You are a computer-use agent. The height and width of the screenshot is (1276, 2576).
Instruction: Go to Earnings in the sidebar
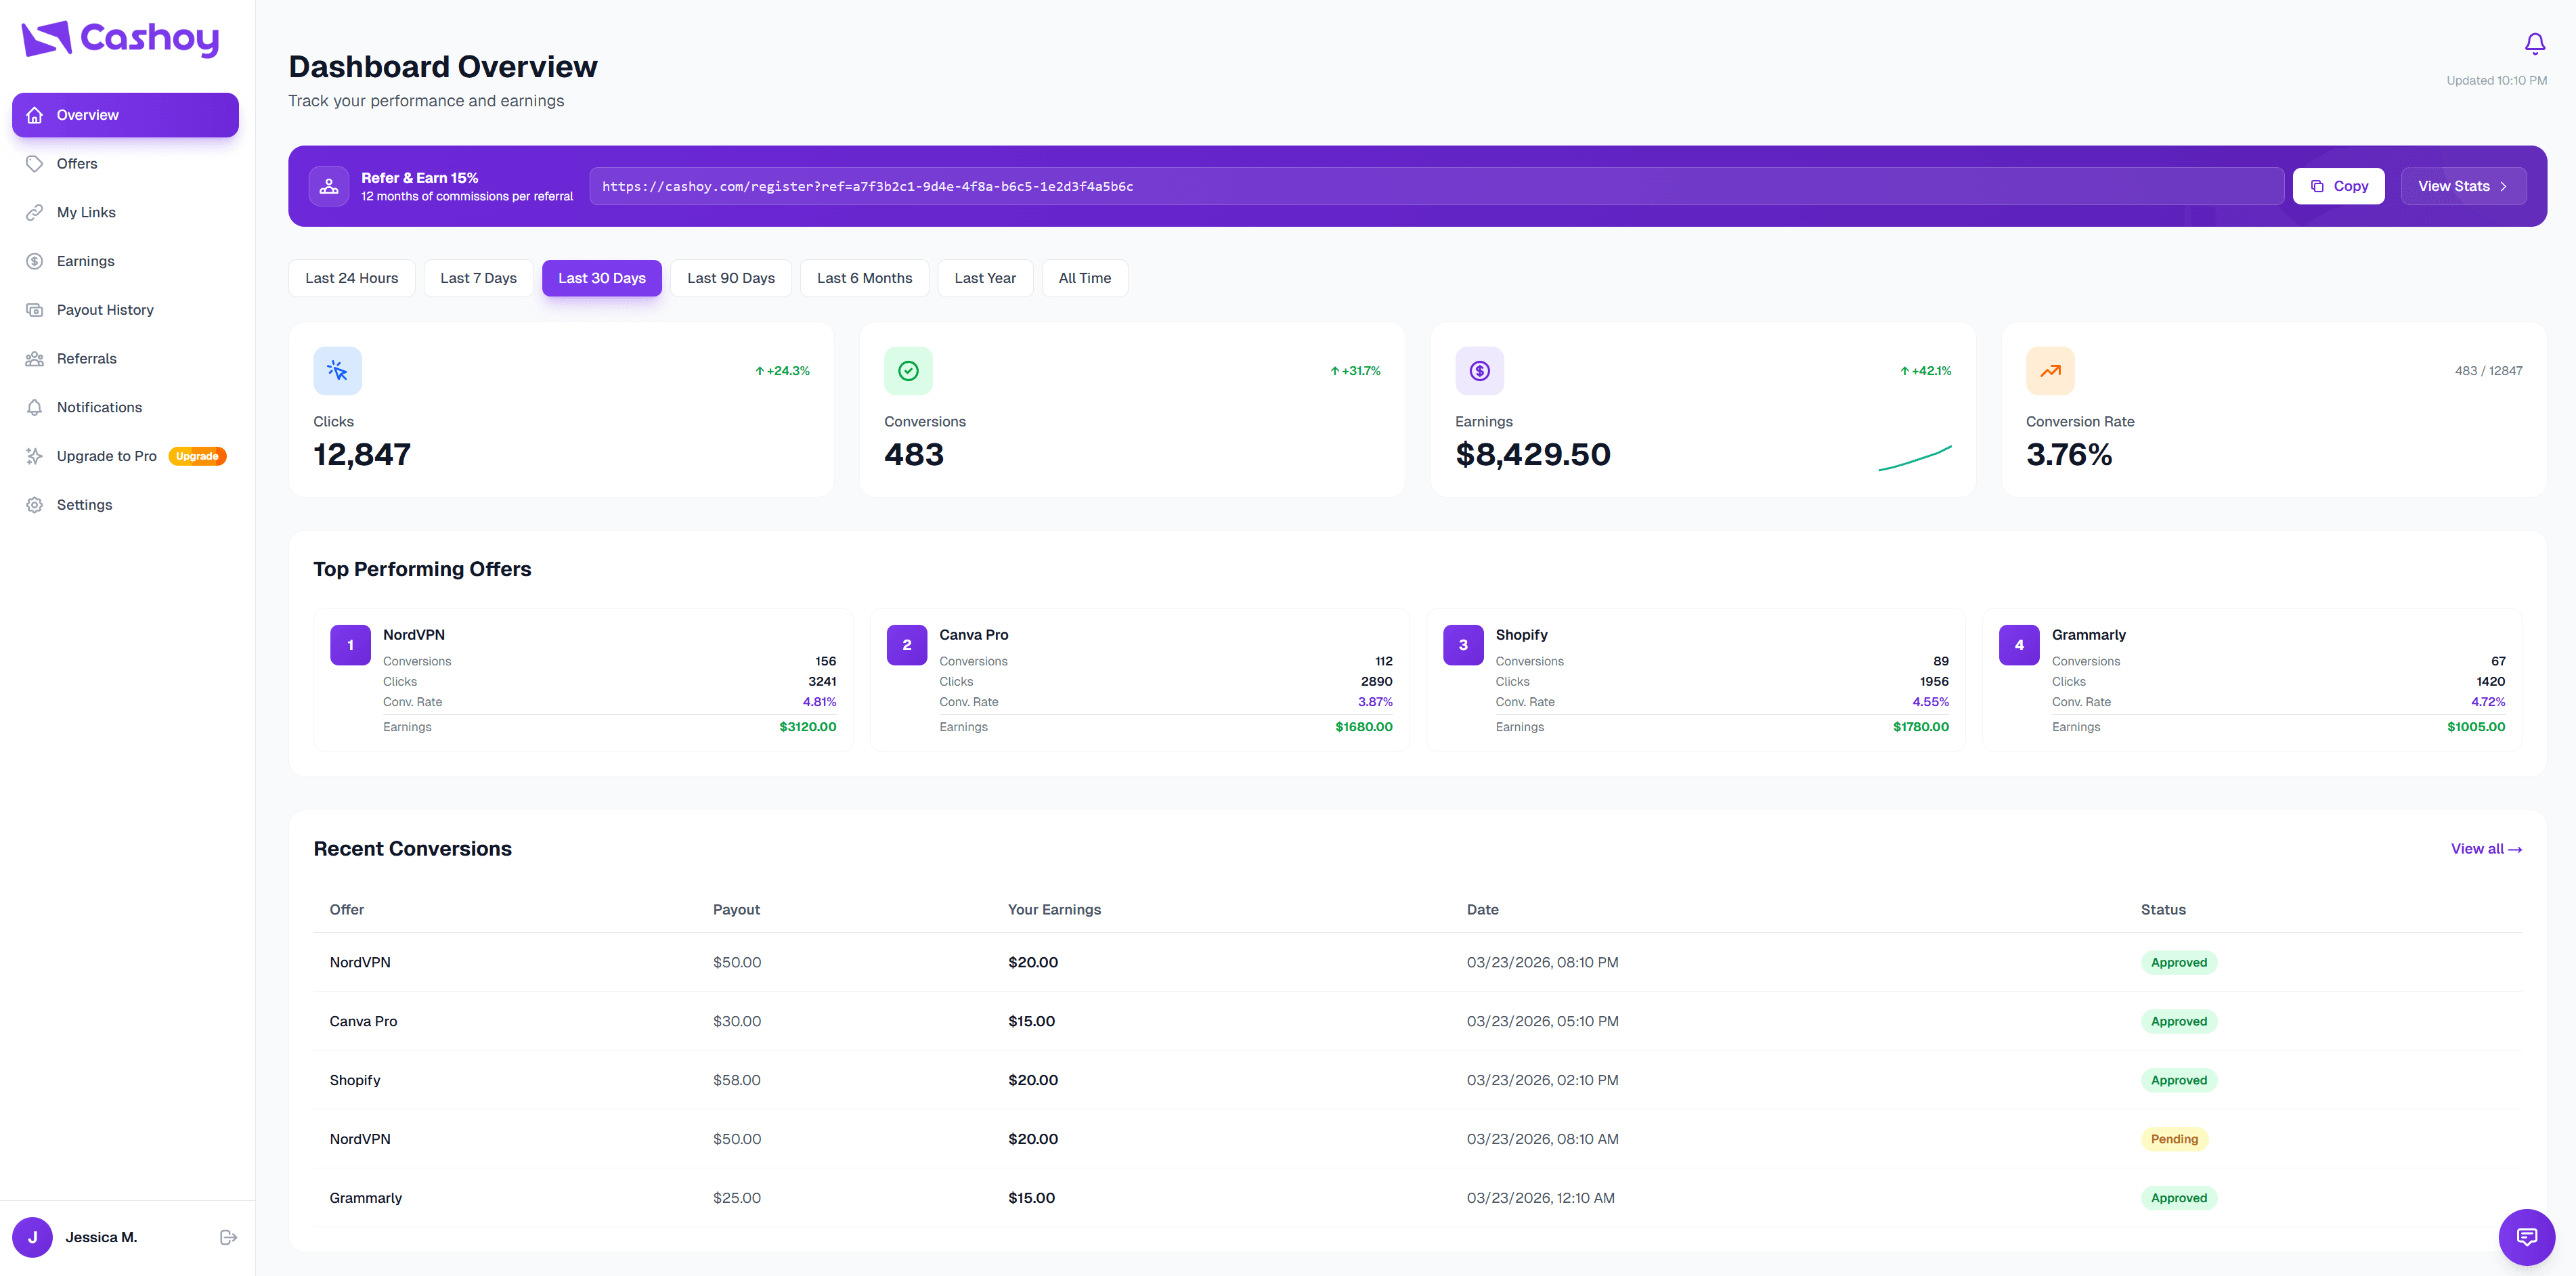125,261
